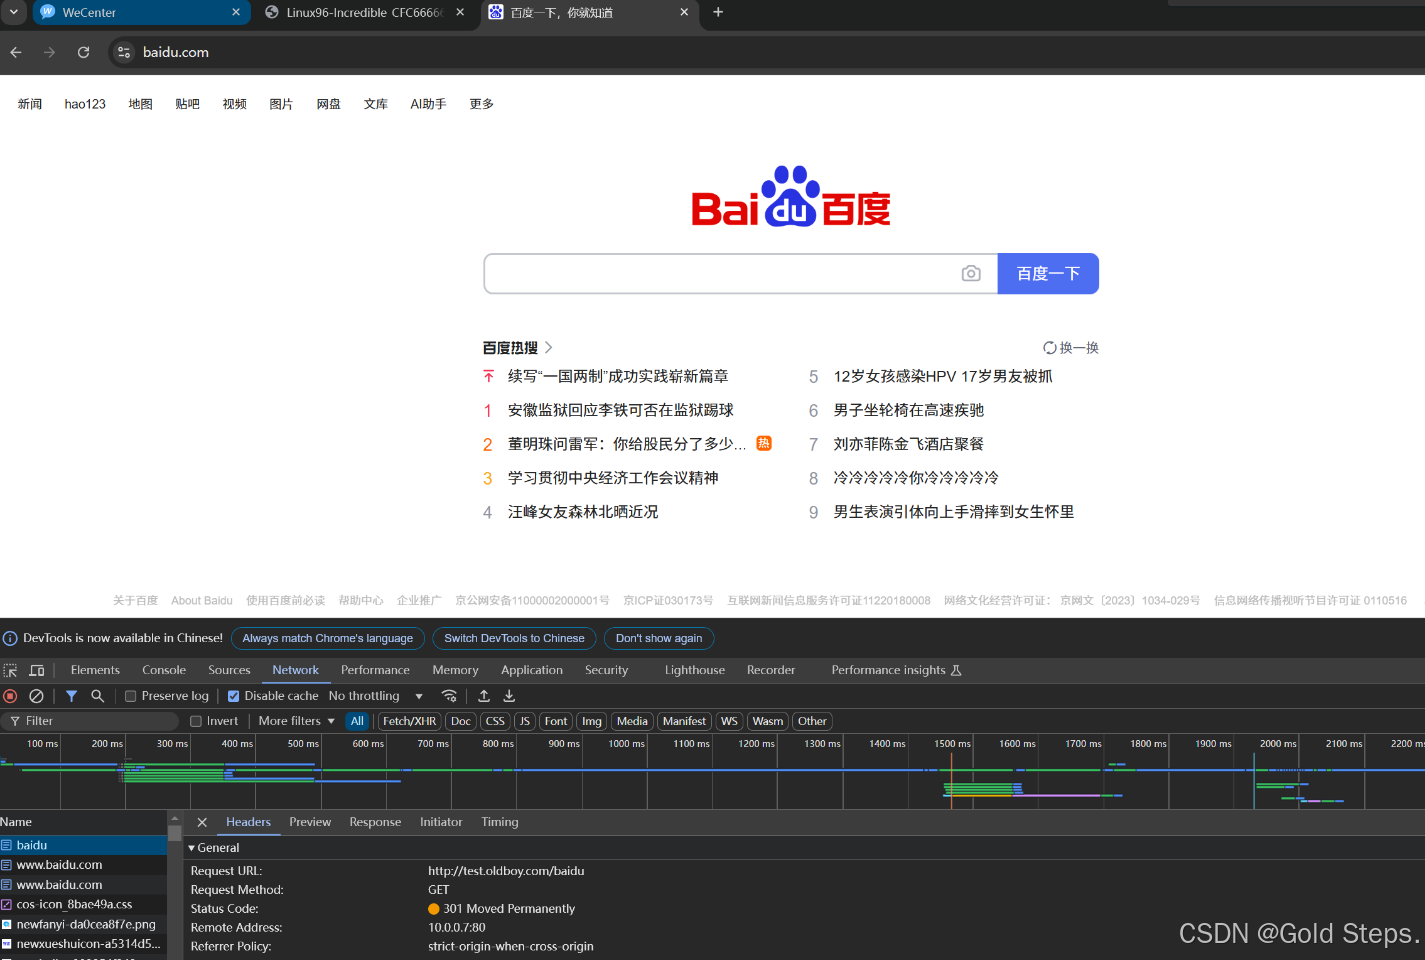Click the 百度一下 search button

pos(1048,273)
